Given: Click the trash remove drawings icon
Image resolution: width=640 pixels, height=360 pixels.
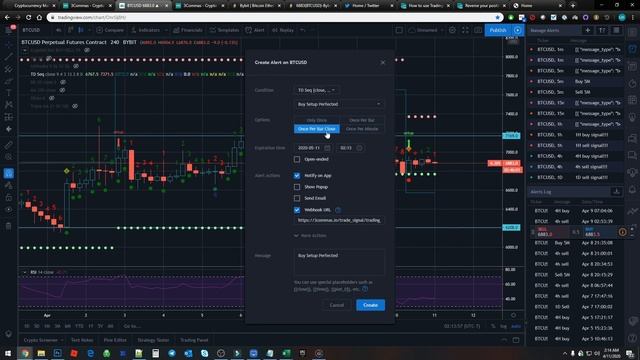Looking at the screenshot, I should (9, 226).
